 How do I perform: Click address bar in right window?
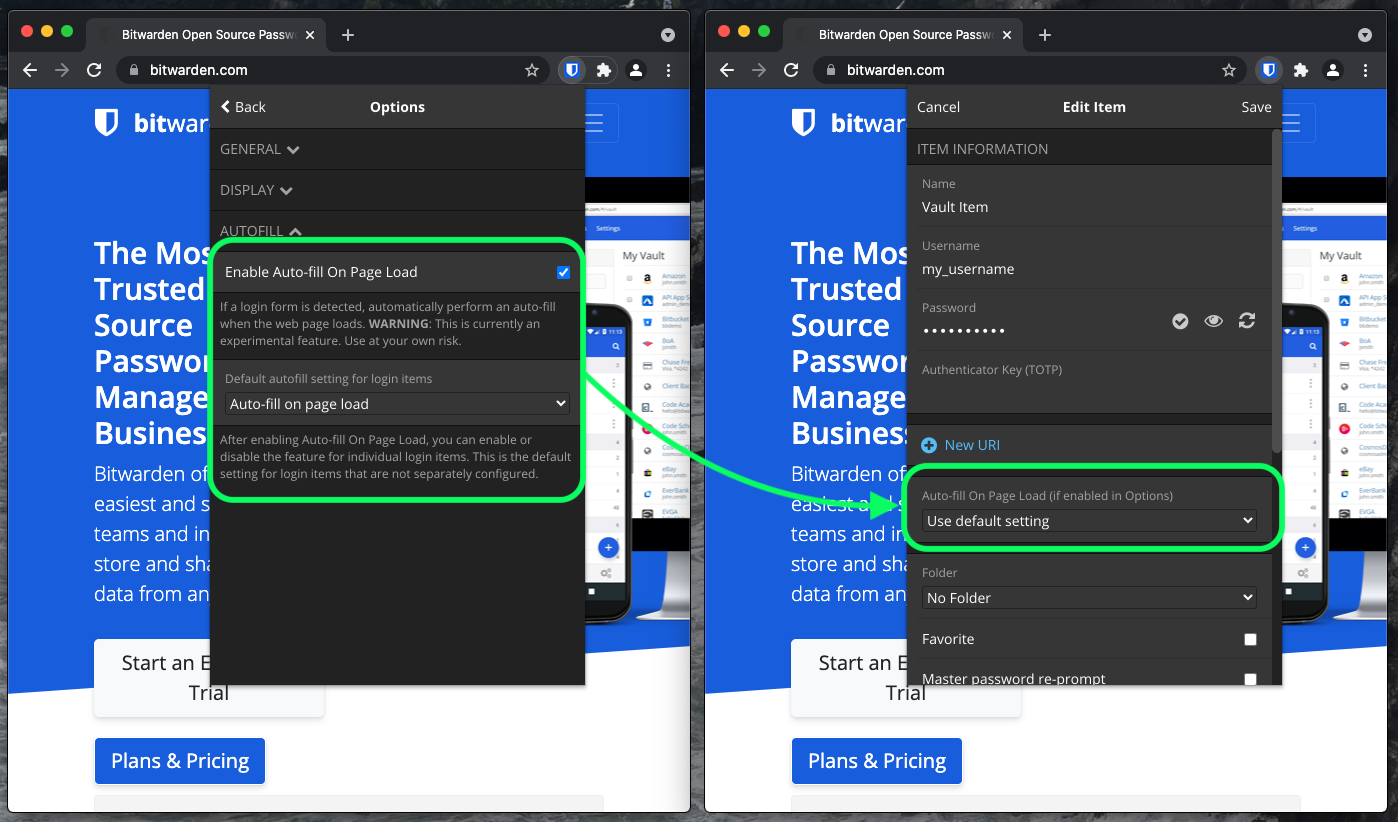click(1027, 70)
